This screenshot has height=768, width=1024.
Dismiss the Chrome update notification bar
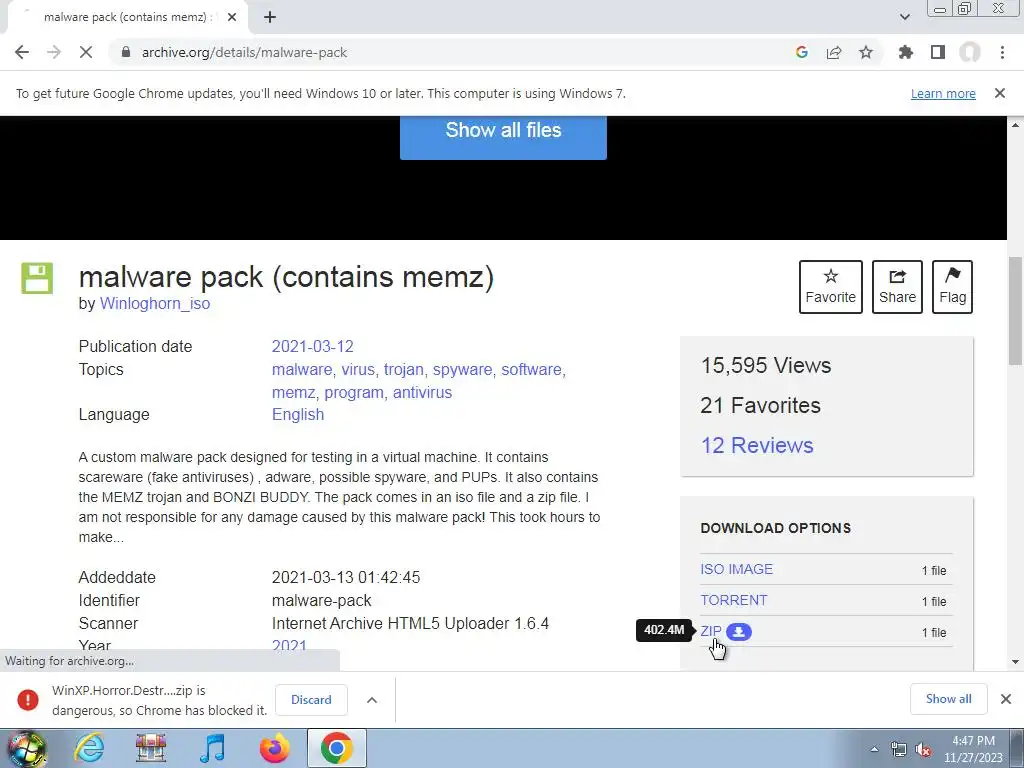click(x=1000, y=93)
